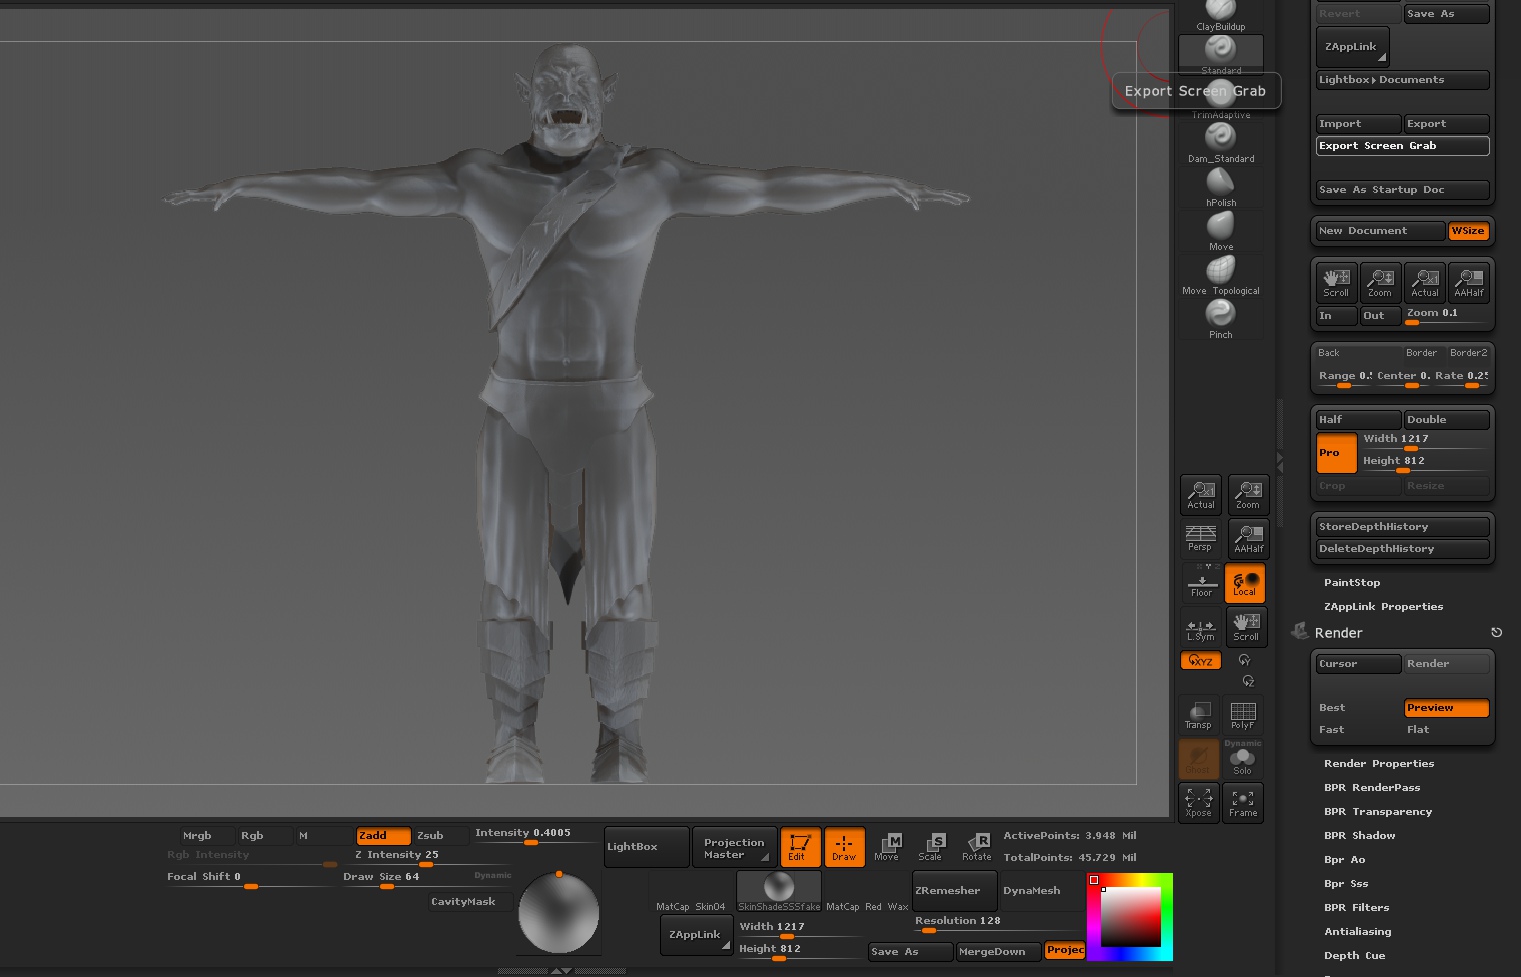Click the Zoom button in Document panel
The image size is (1521, 977).
(1380, 282)
